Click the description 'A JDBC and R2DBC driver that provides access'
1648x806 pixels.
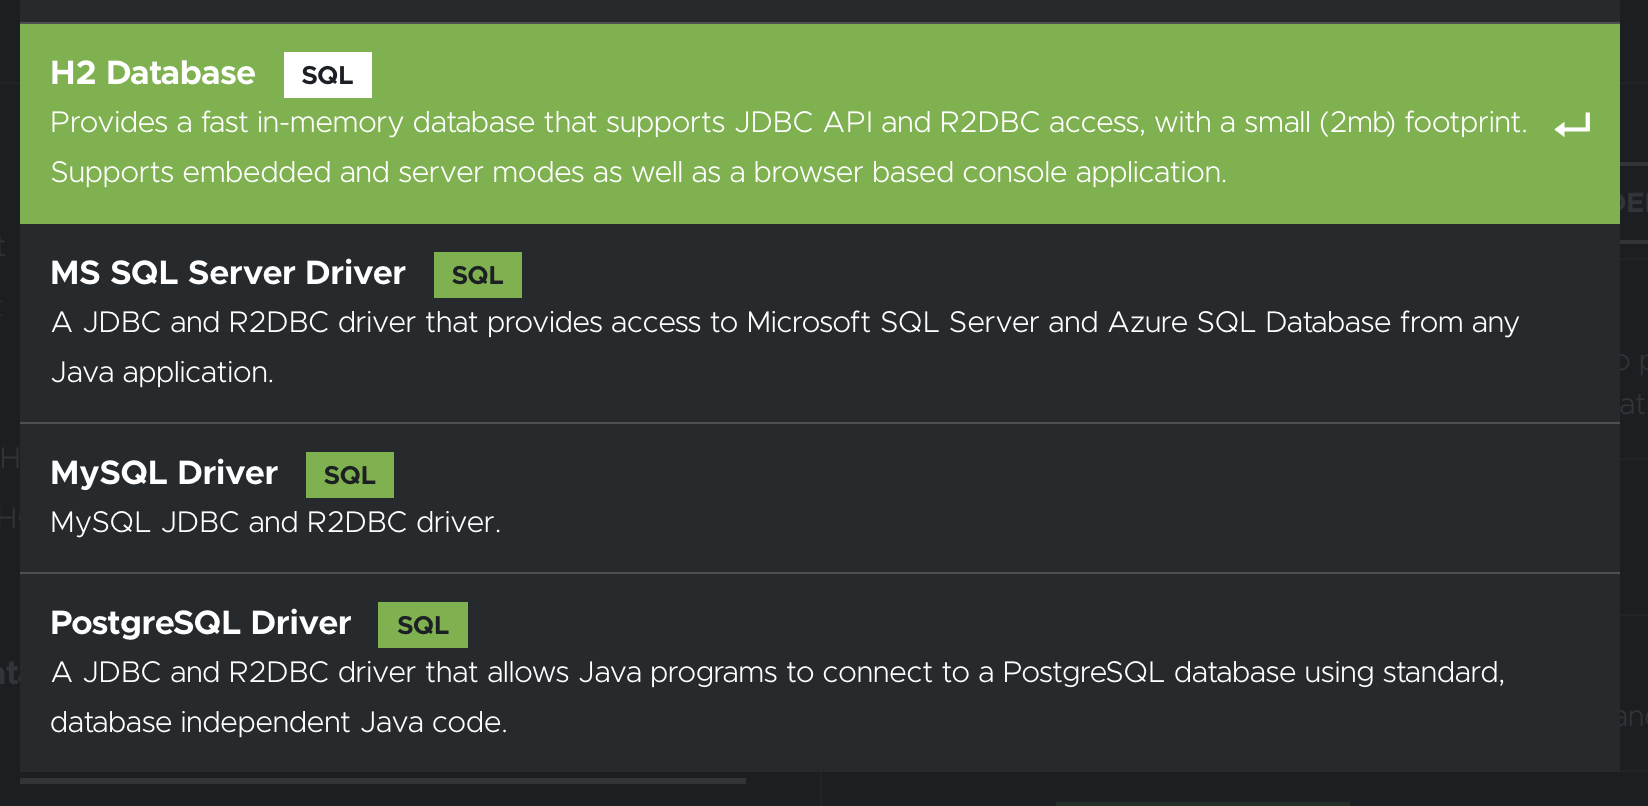pos(784,347)
